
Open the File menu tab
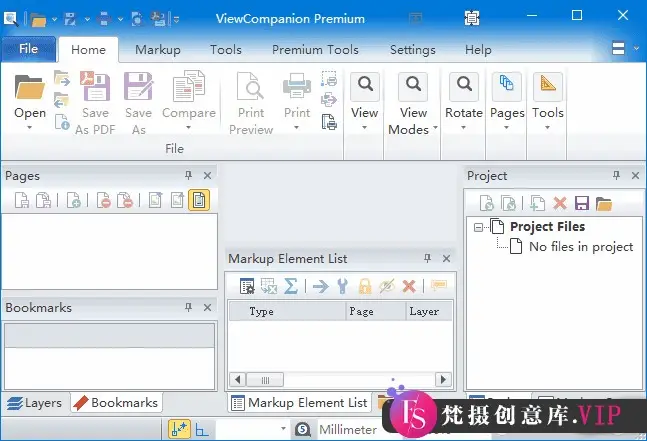point(28,49)
